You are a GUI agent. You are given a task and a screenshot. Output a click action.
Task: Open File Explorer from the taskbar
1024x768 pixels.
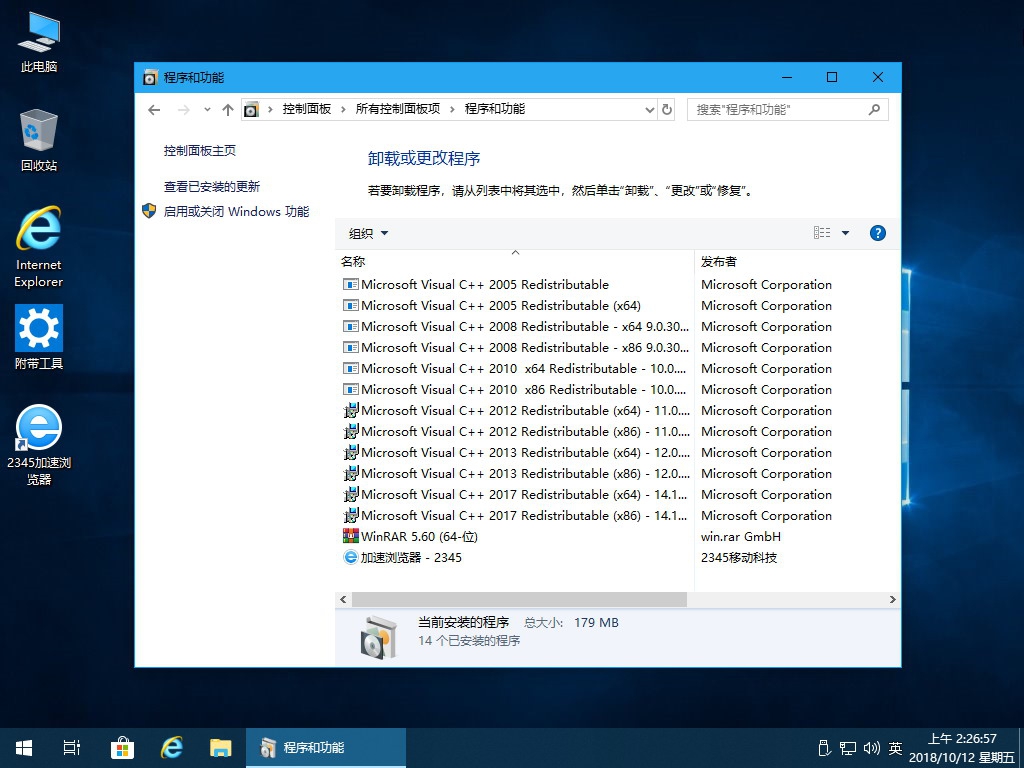[x=221, y=748]
